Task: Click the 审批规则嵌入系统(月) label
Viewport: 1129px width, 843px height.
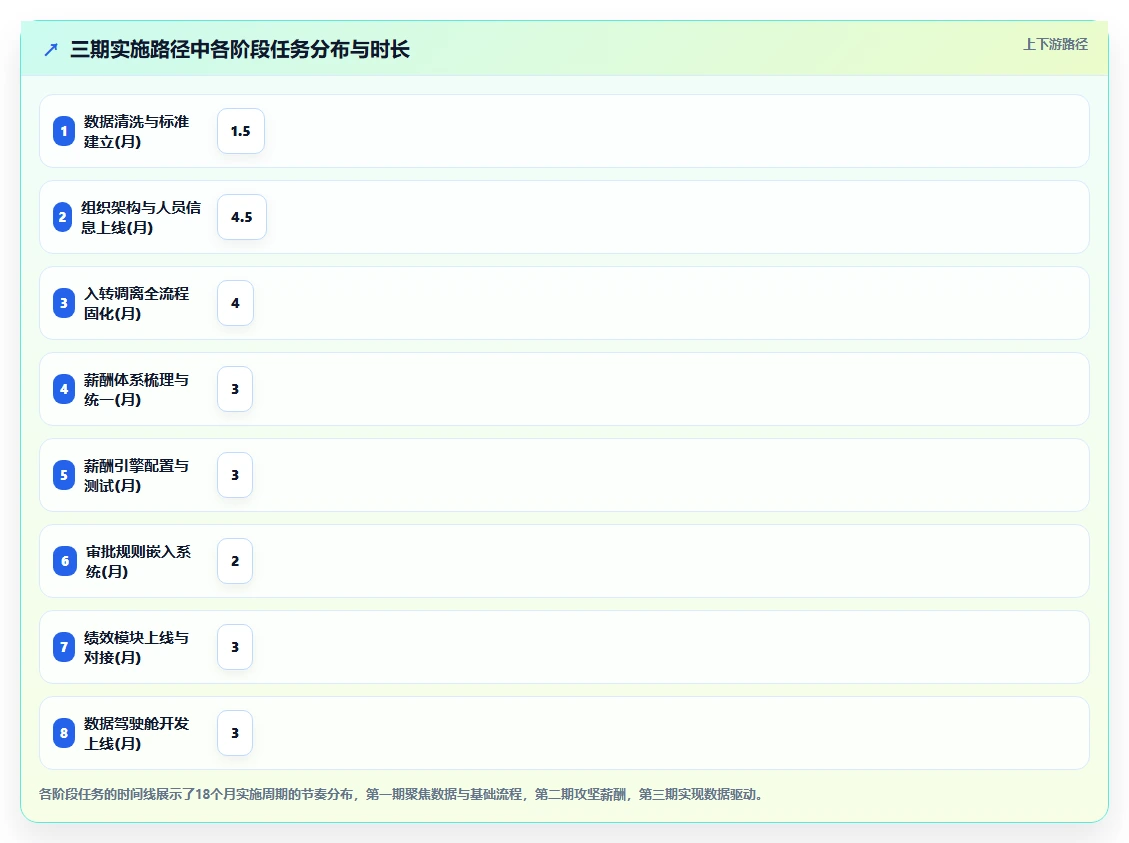Action: (x=138, y=561)
